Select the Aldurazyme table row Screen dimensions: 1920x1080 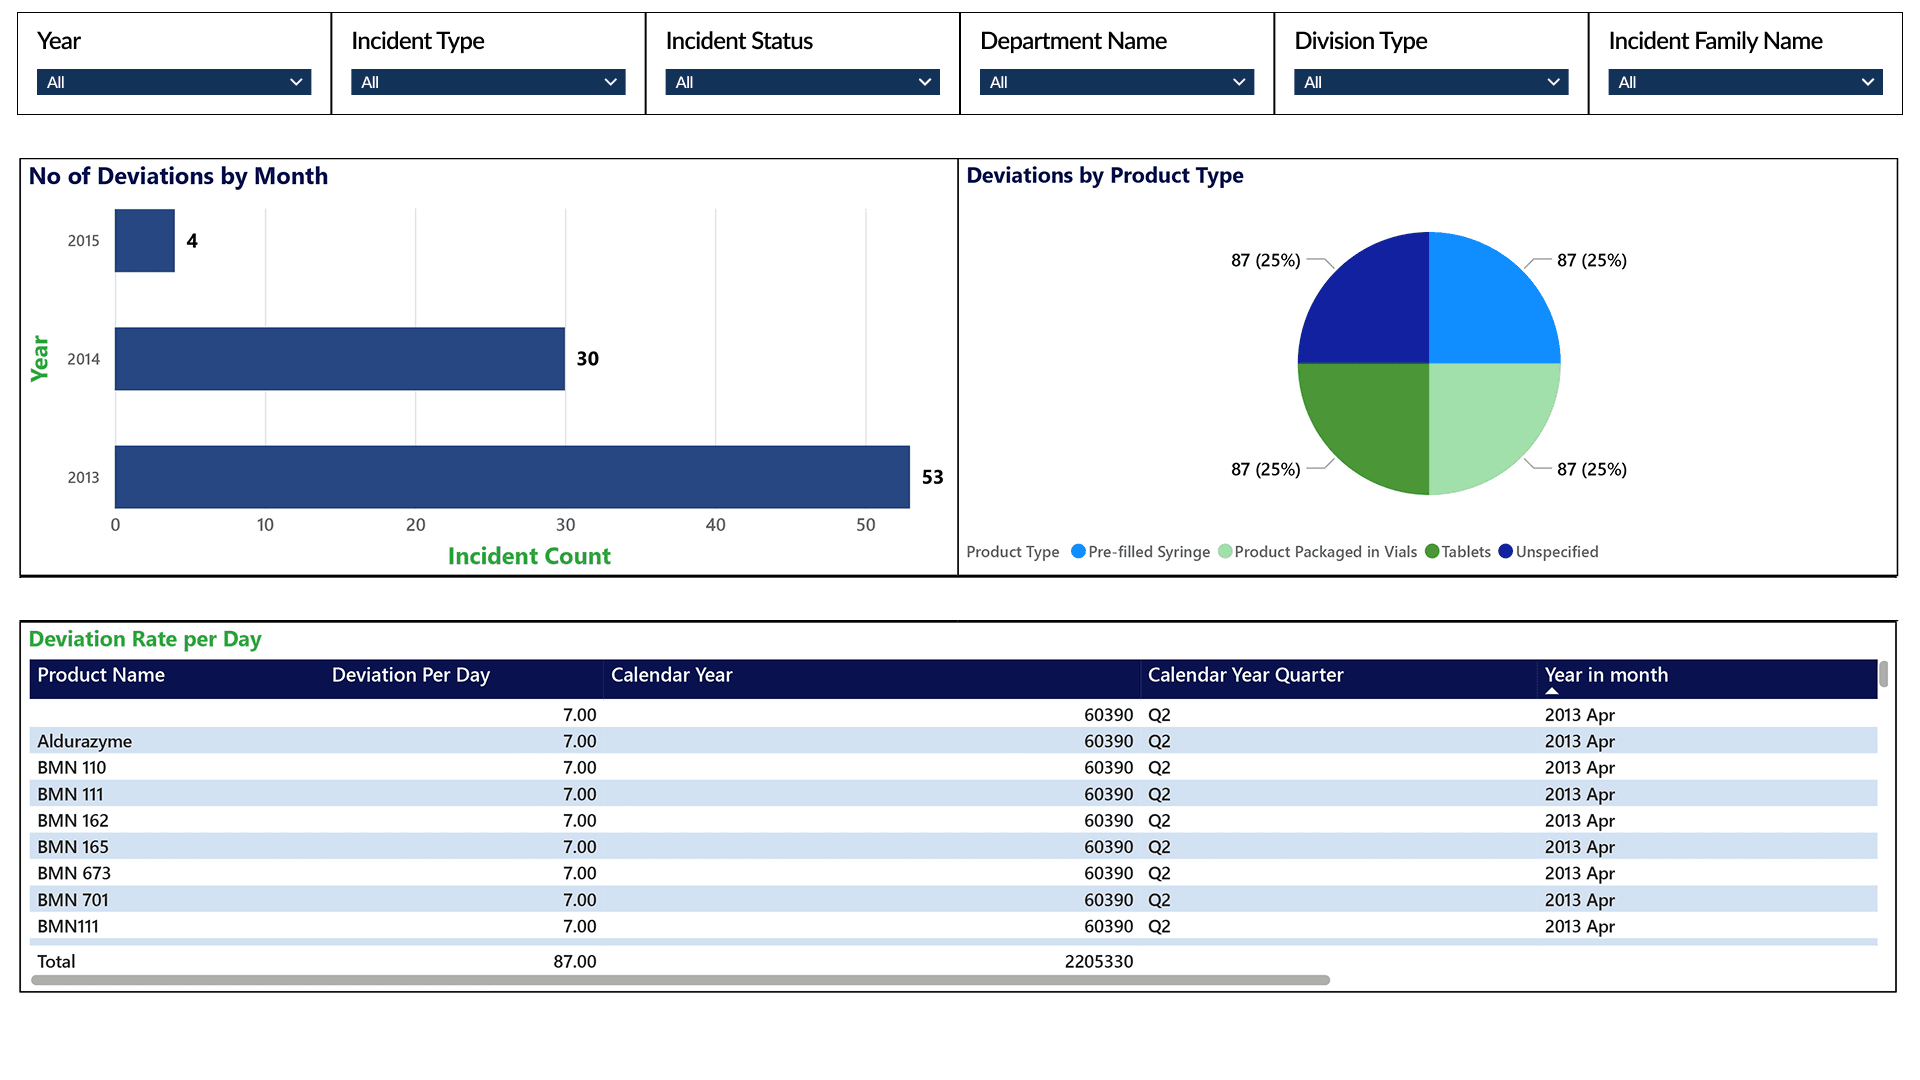click(x=85, y=741)
